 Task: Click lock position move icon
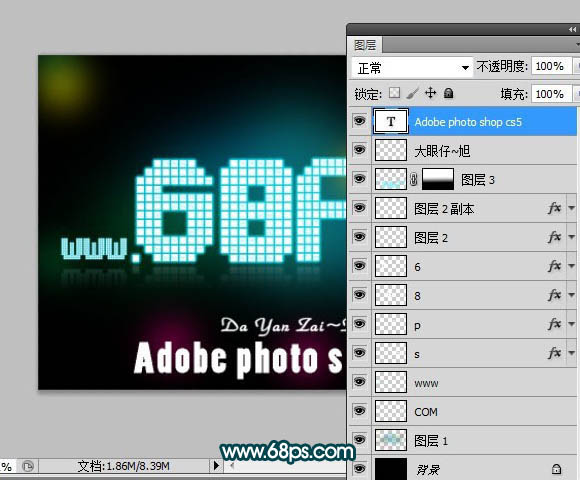point(431,93)
